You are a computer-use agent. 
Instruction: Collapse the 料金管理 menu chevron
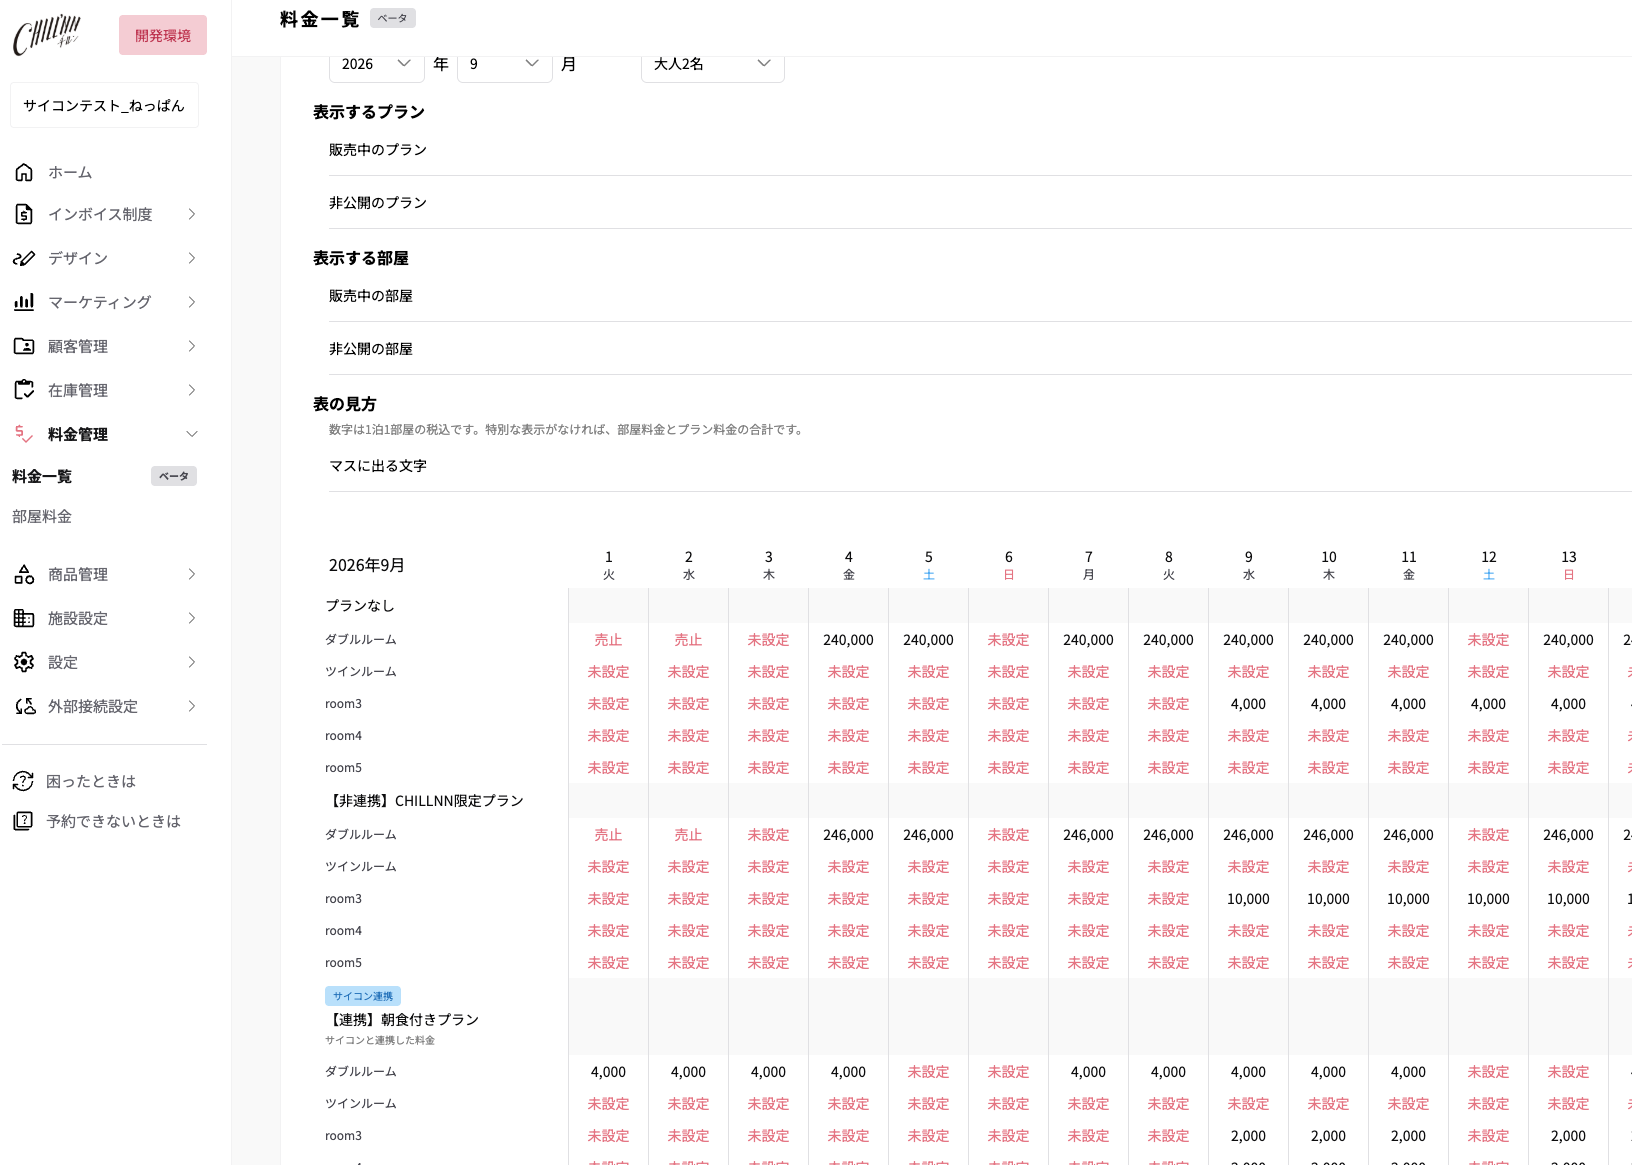click(x=192, y=434)
